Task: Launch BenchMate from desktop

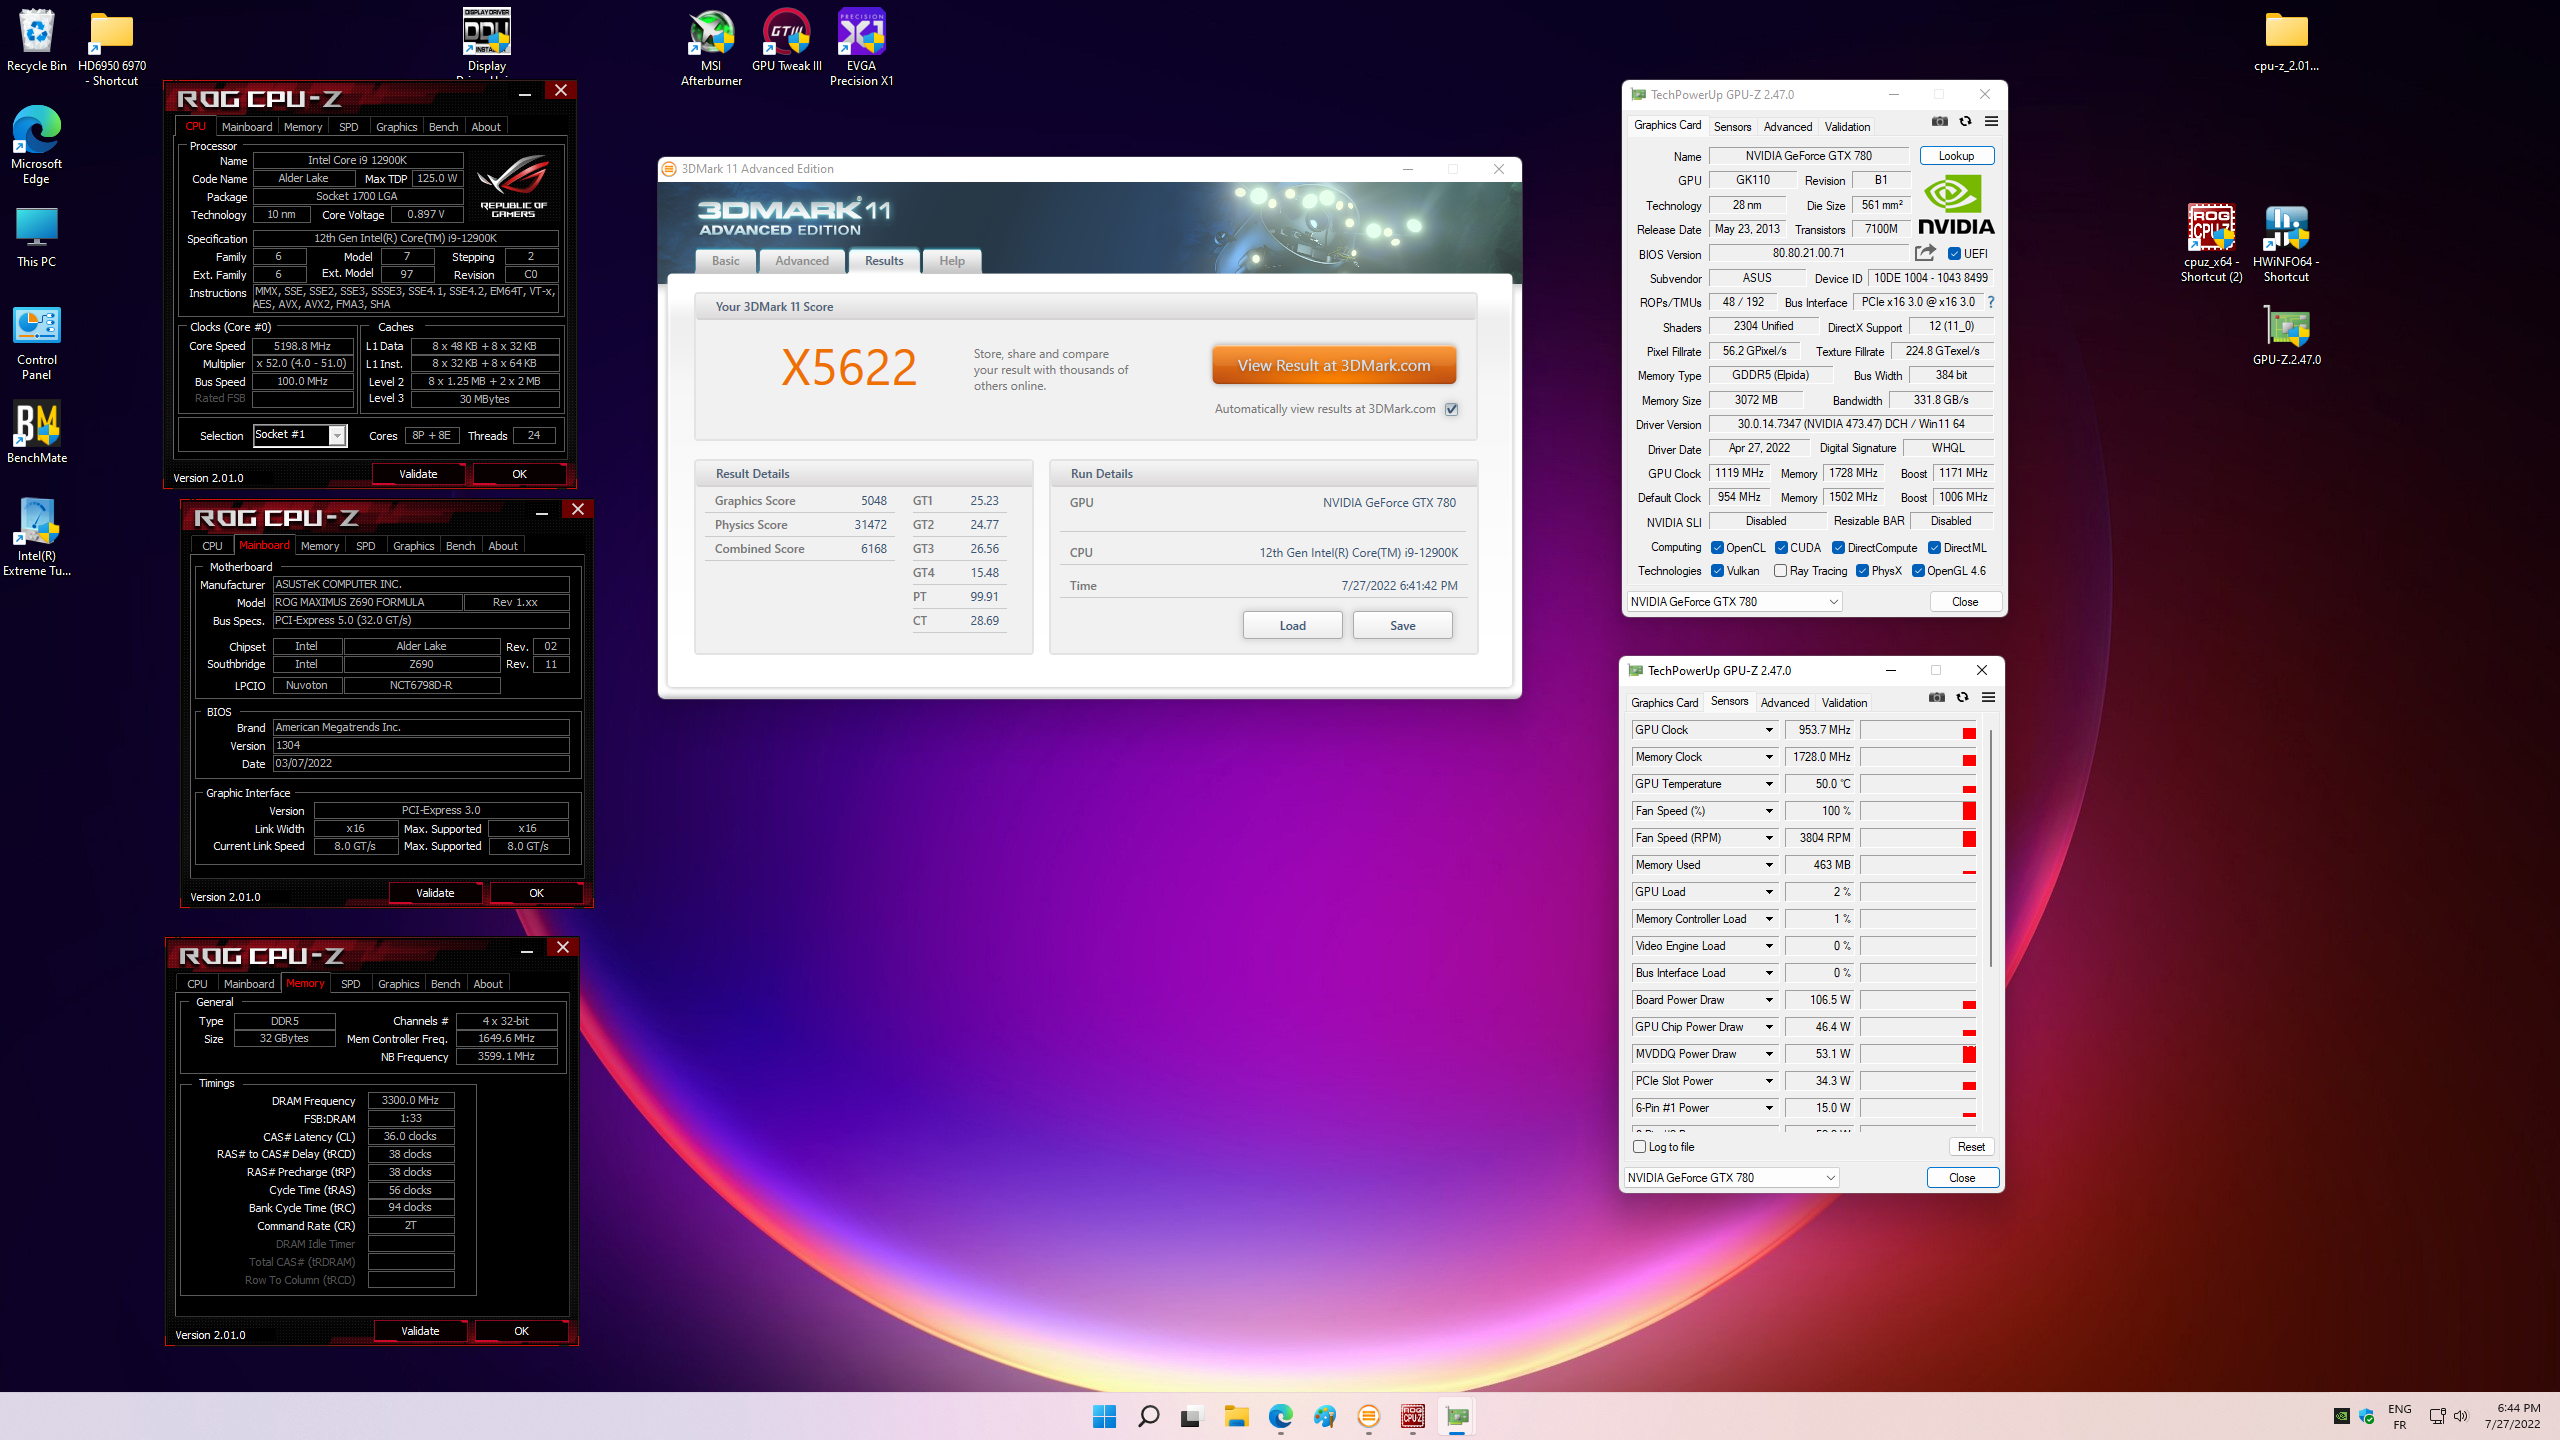Action: 36,432
